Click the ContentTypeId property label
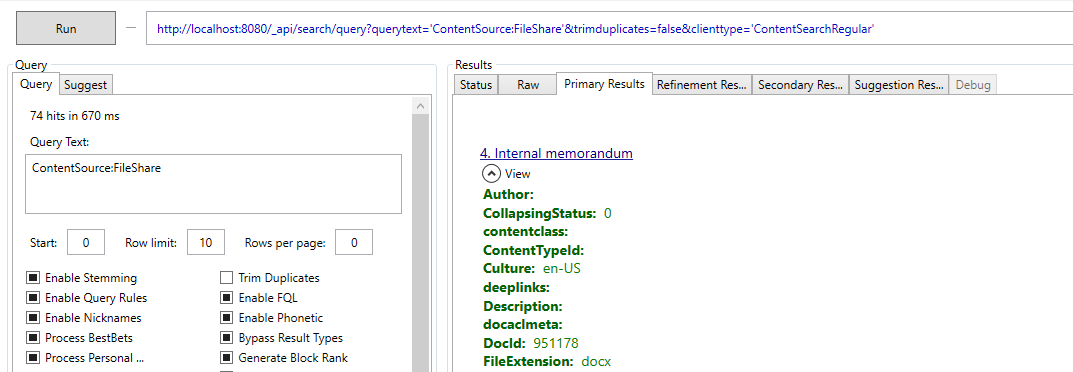This screenshot has width=1073, height=372. [533, 250]
